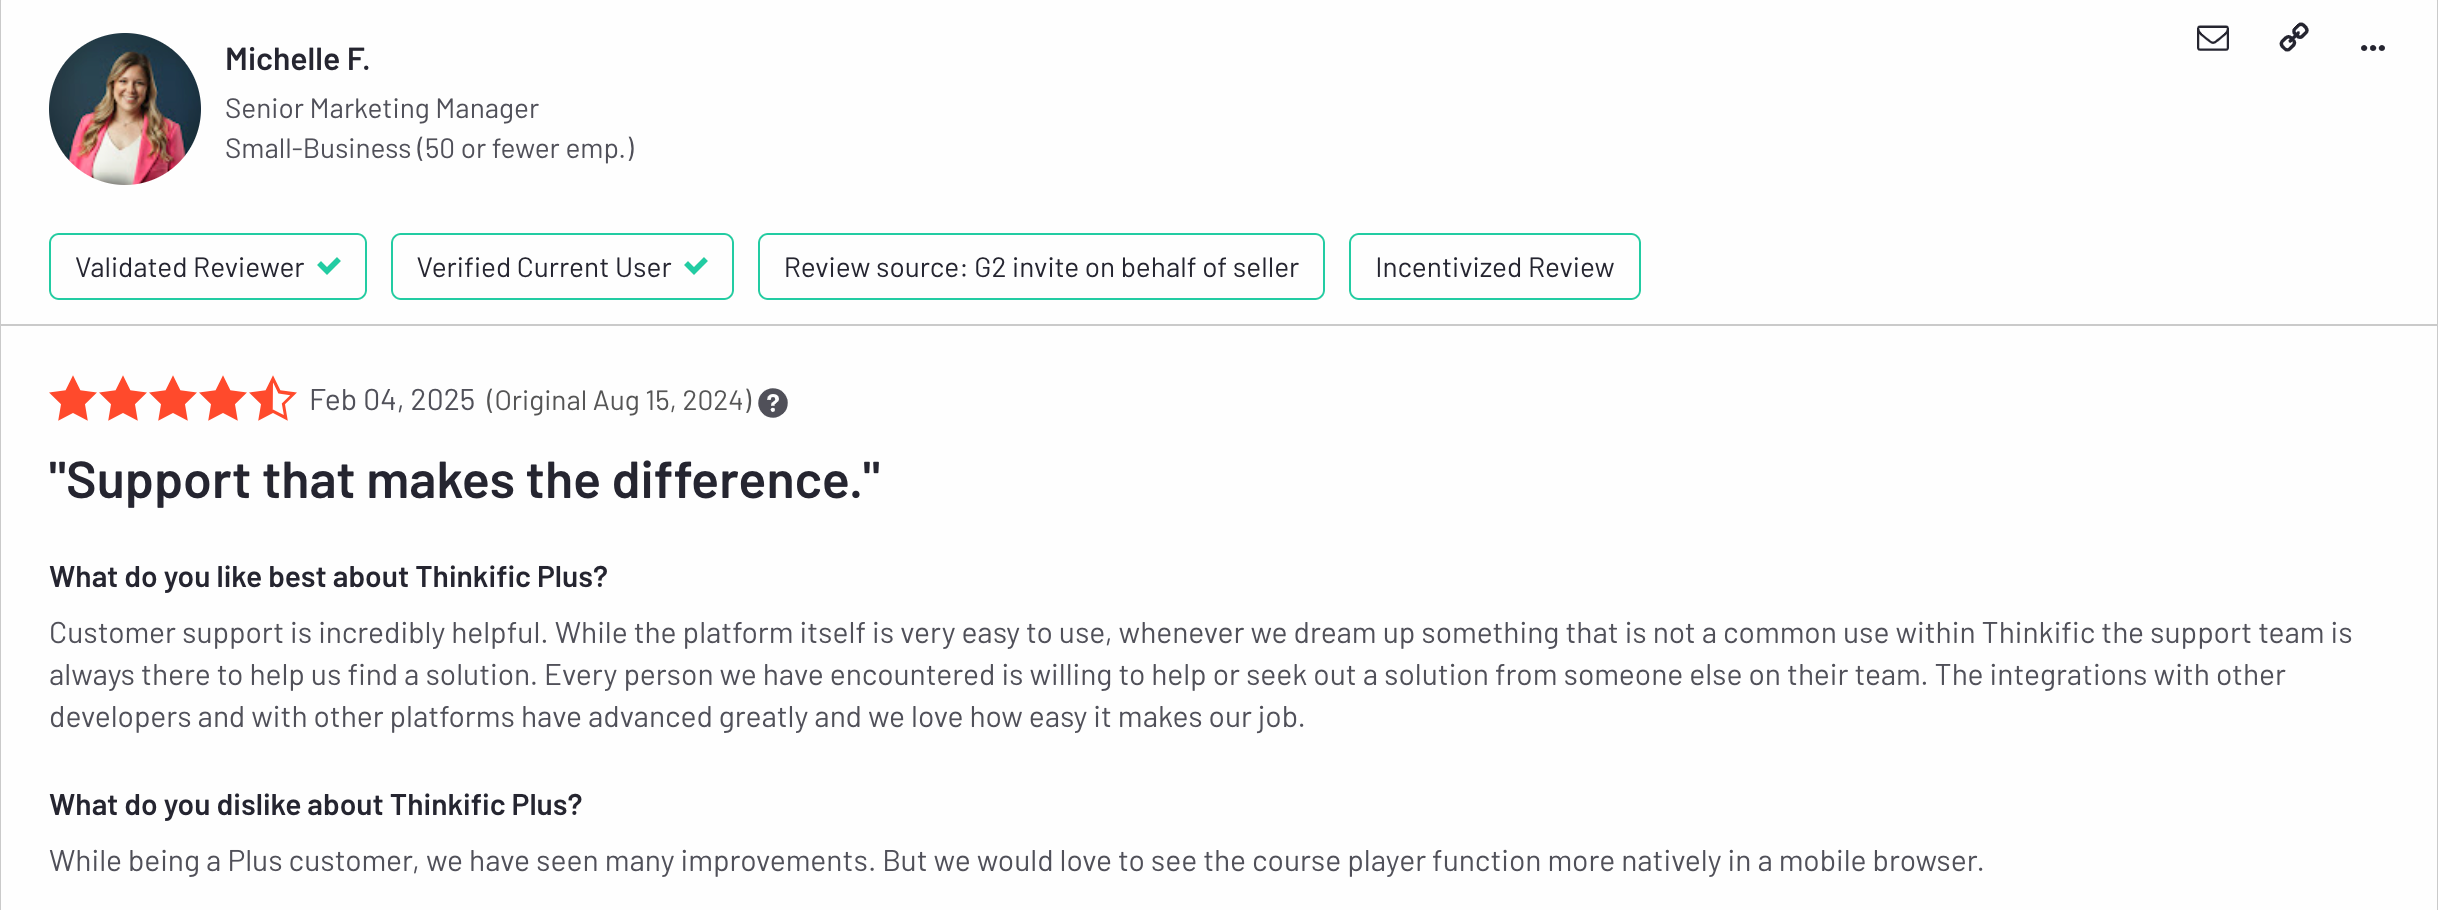The width and height of the screenshot is (2438, 910).
Task: Open the email sharing icon
Action: coord(2212,40)
